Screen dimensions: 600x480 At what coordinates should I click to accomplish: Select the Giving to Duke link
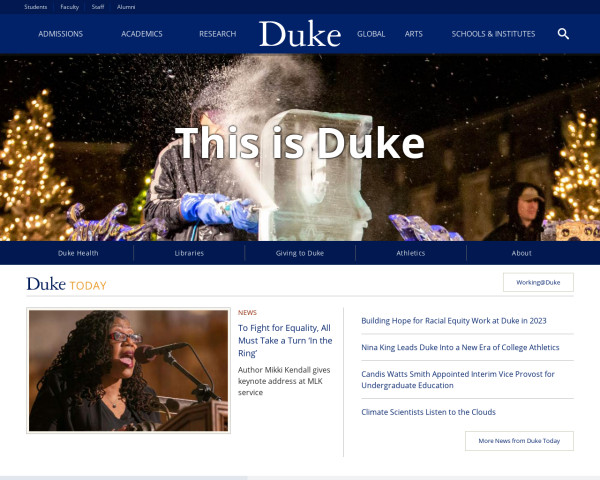pos(300,253)
